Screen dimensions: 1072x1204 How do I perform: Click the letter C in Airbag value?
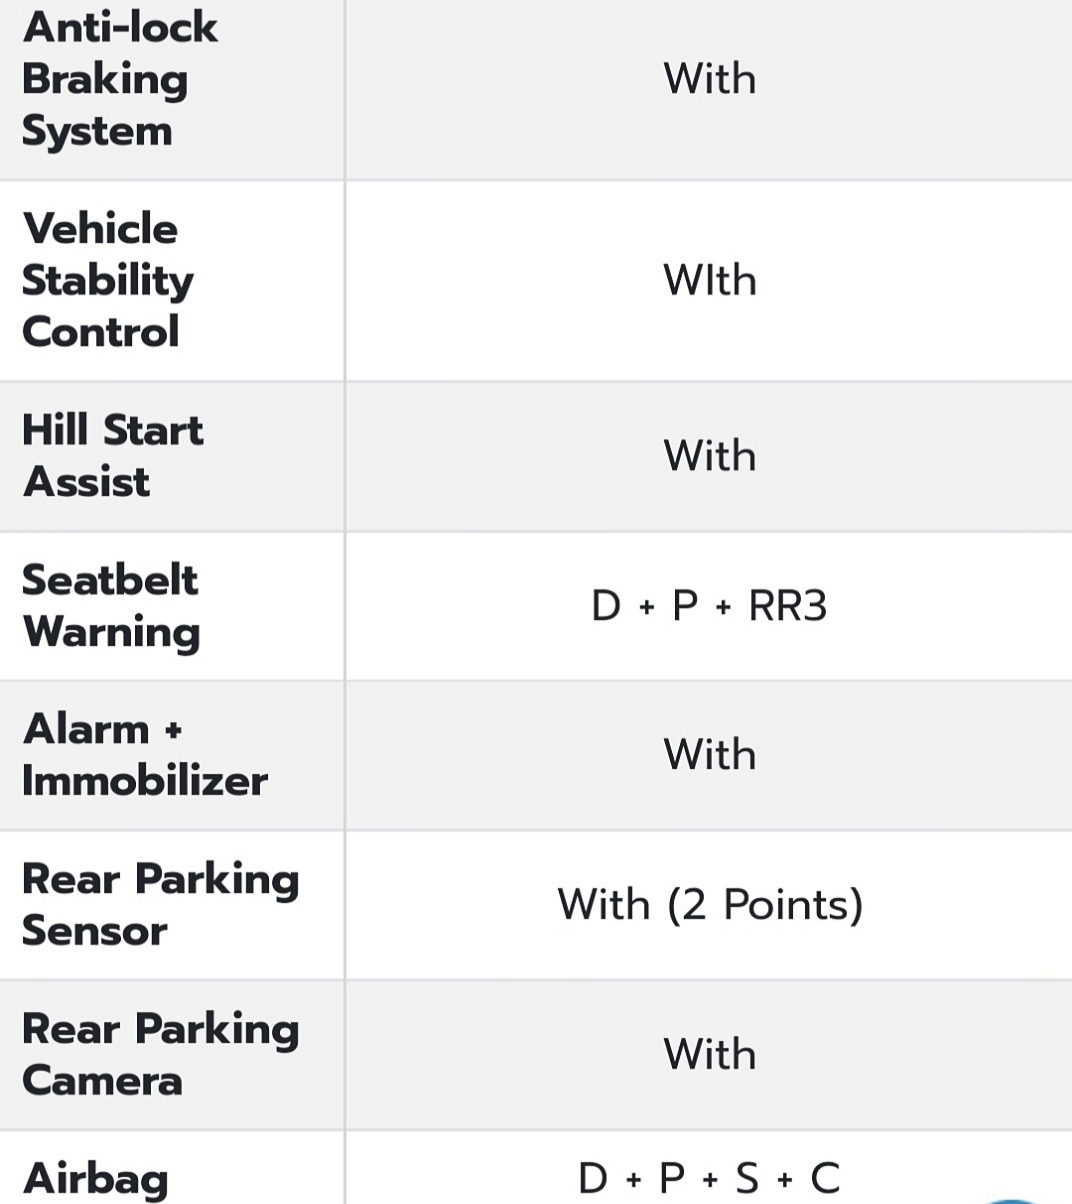point(825,1179)
